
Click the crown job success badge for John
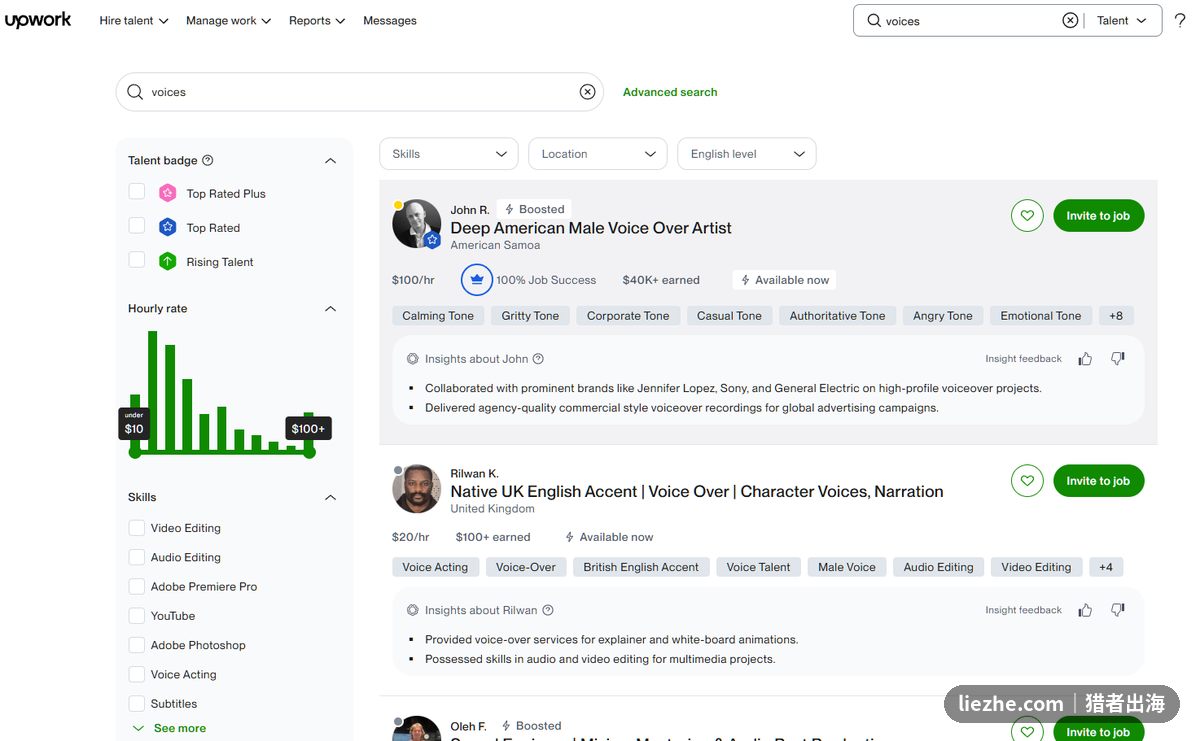[x=477, y=280]
